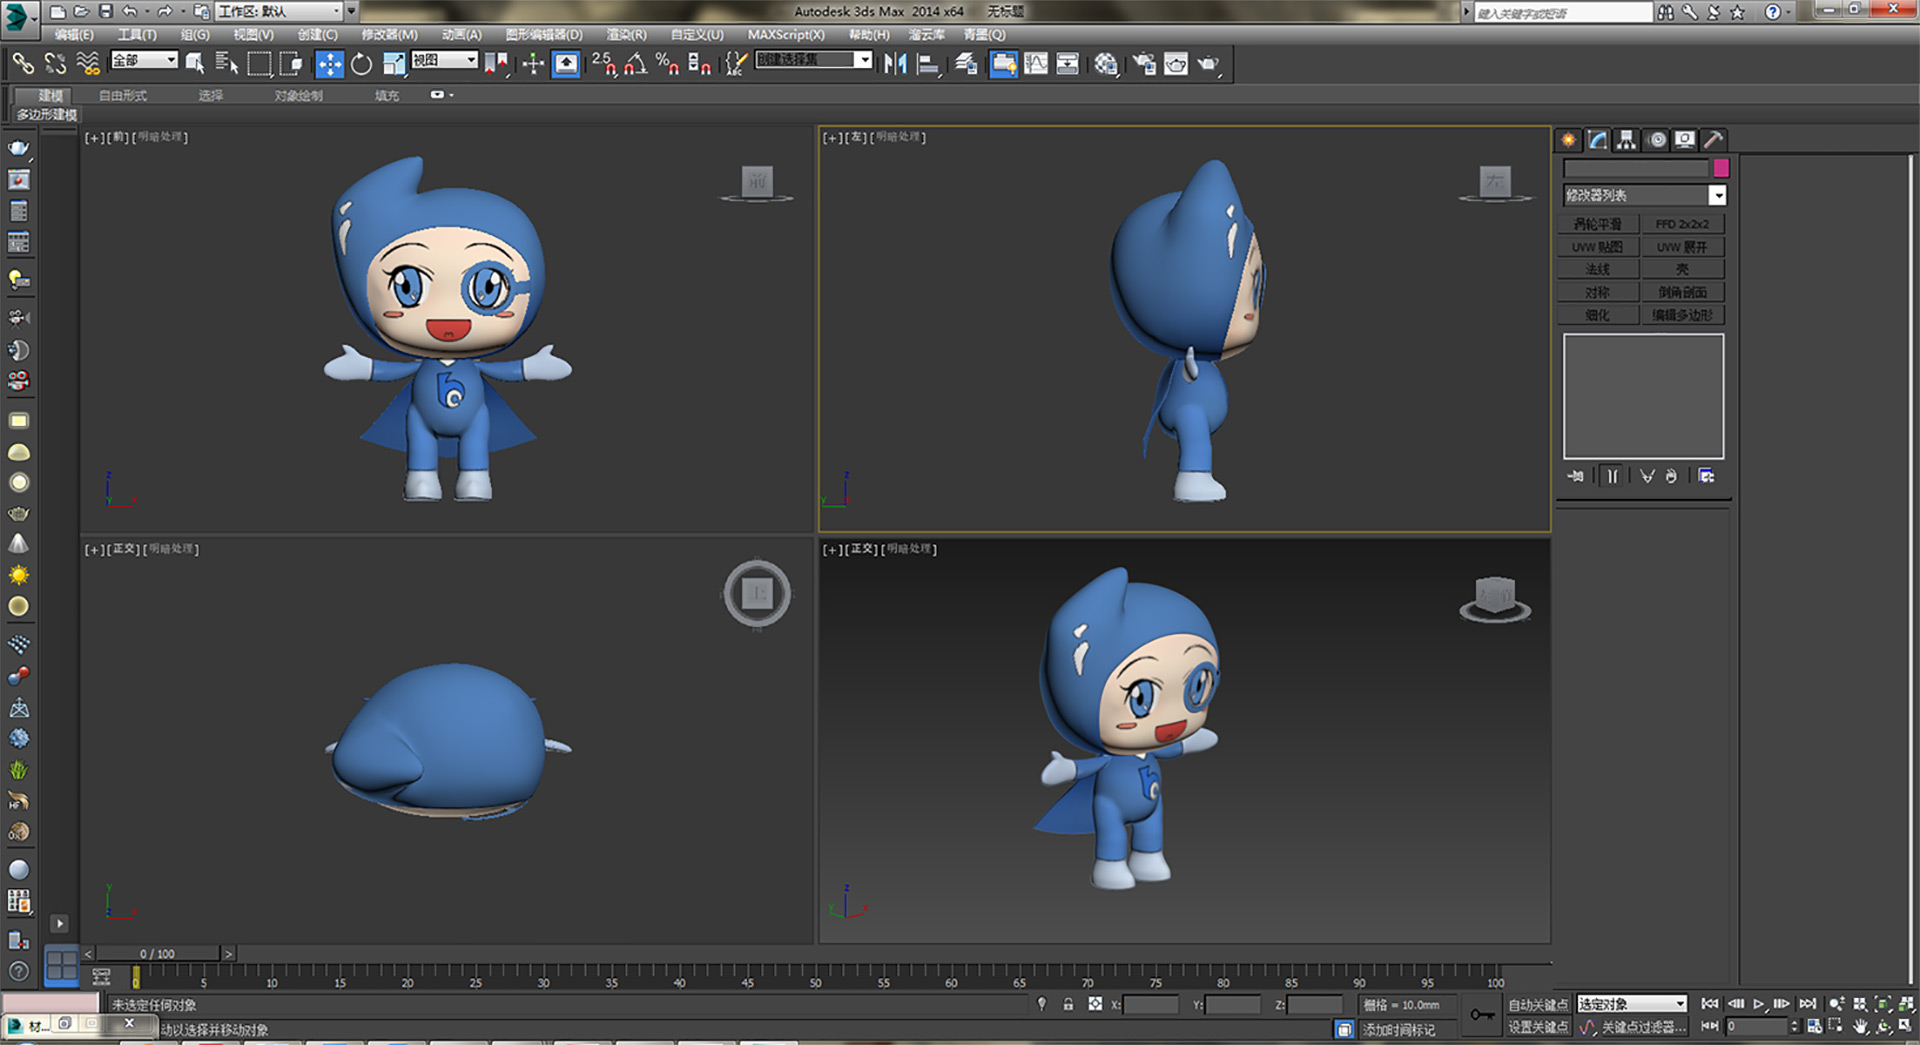Select the Select Object arrow tool
1920x1045 pixels.
tap(195, 64)
